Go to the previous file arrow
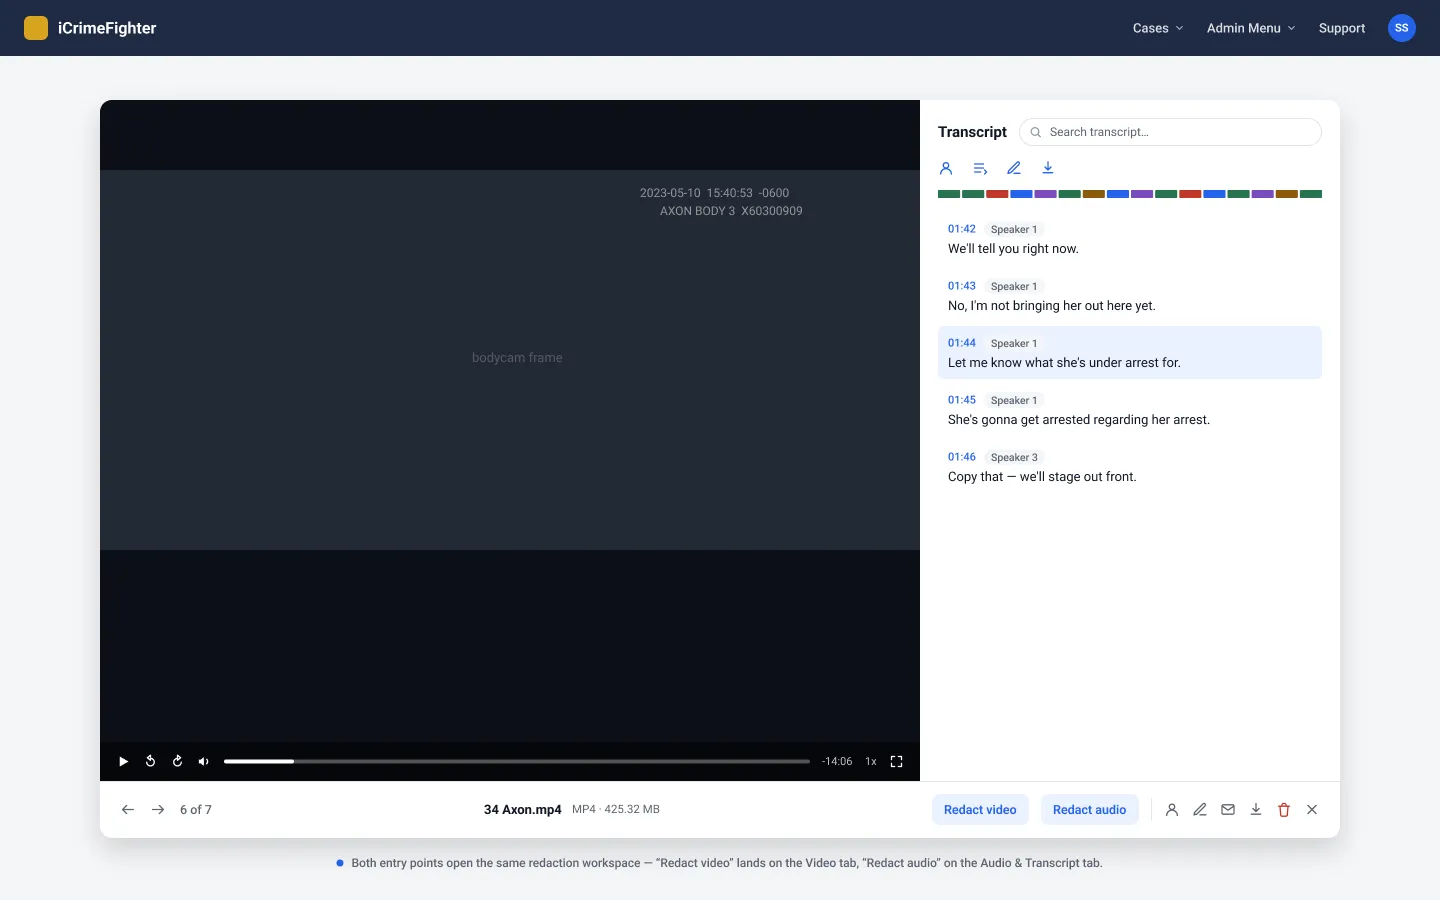This screenshot has width=1440, height=900. tap(128, 810)
